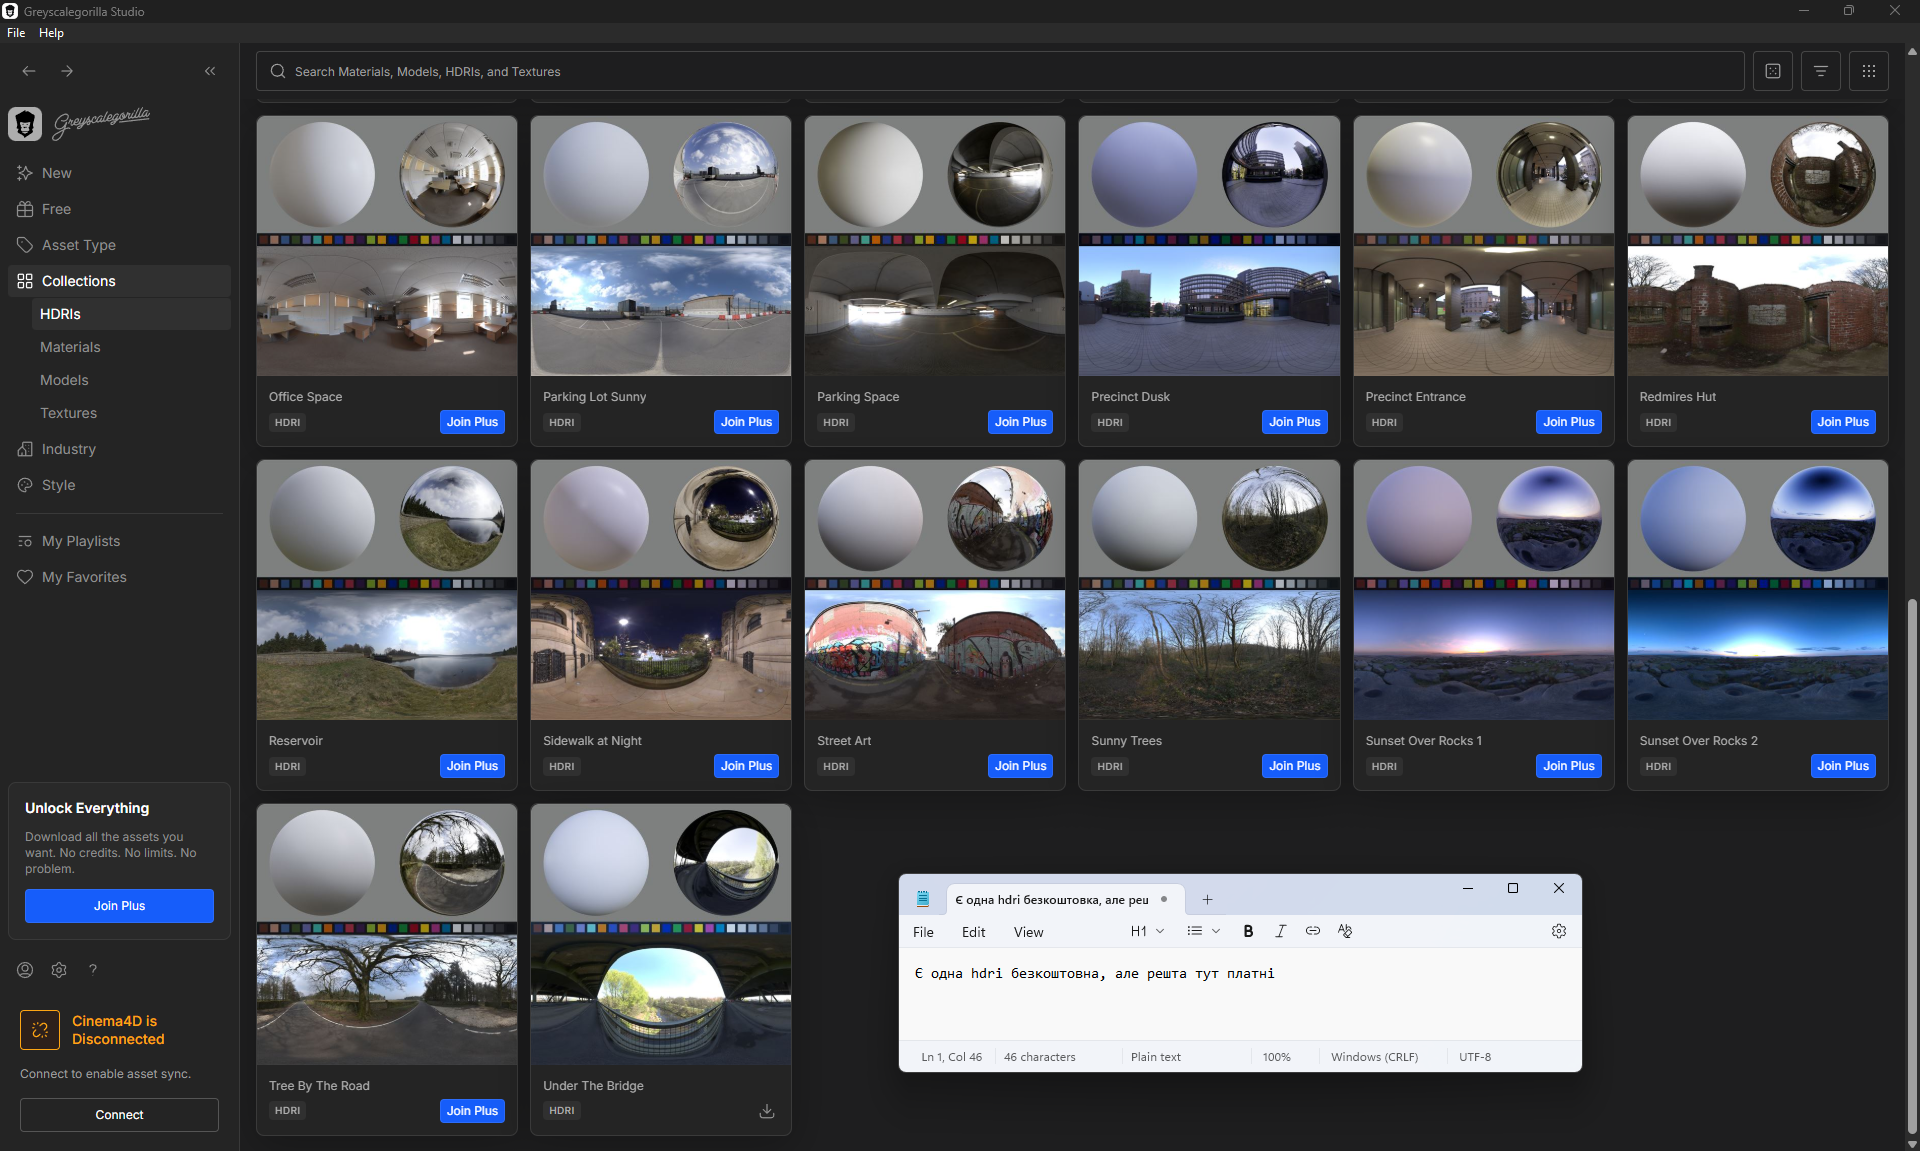Click the back navigation arrow
This screenshot has width=1920, height=1151.
pos(29,71)
